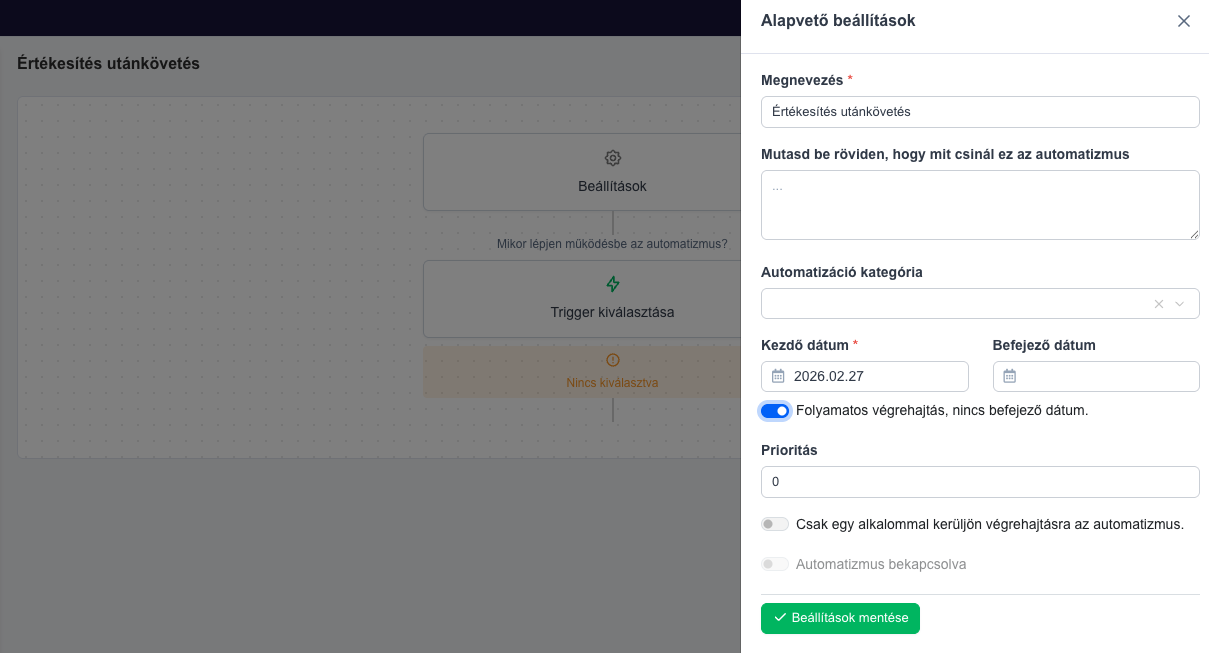Select the Beállítások workflow node
Image resolution: width=1209 pixels, height=653 pixels.
click(613, 172)
